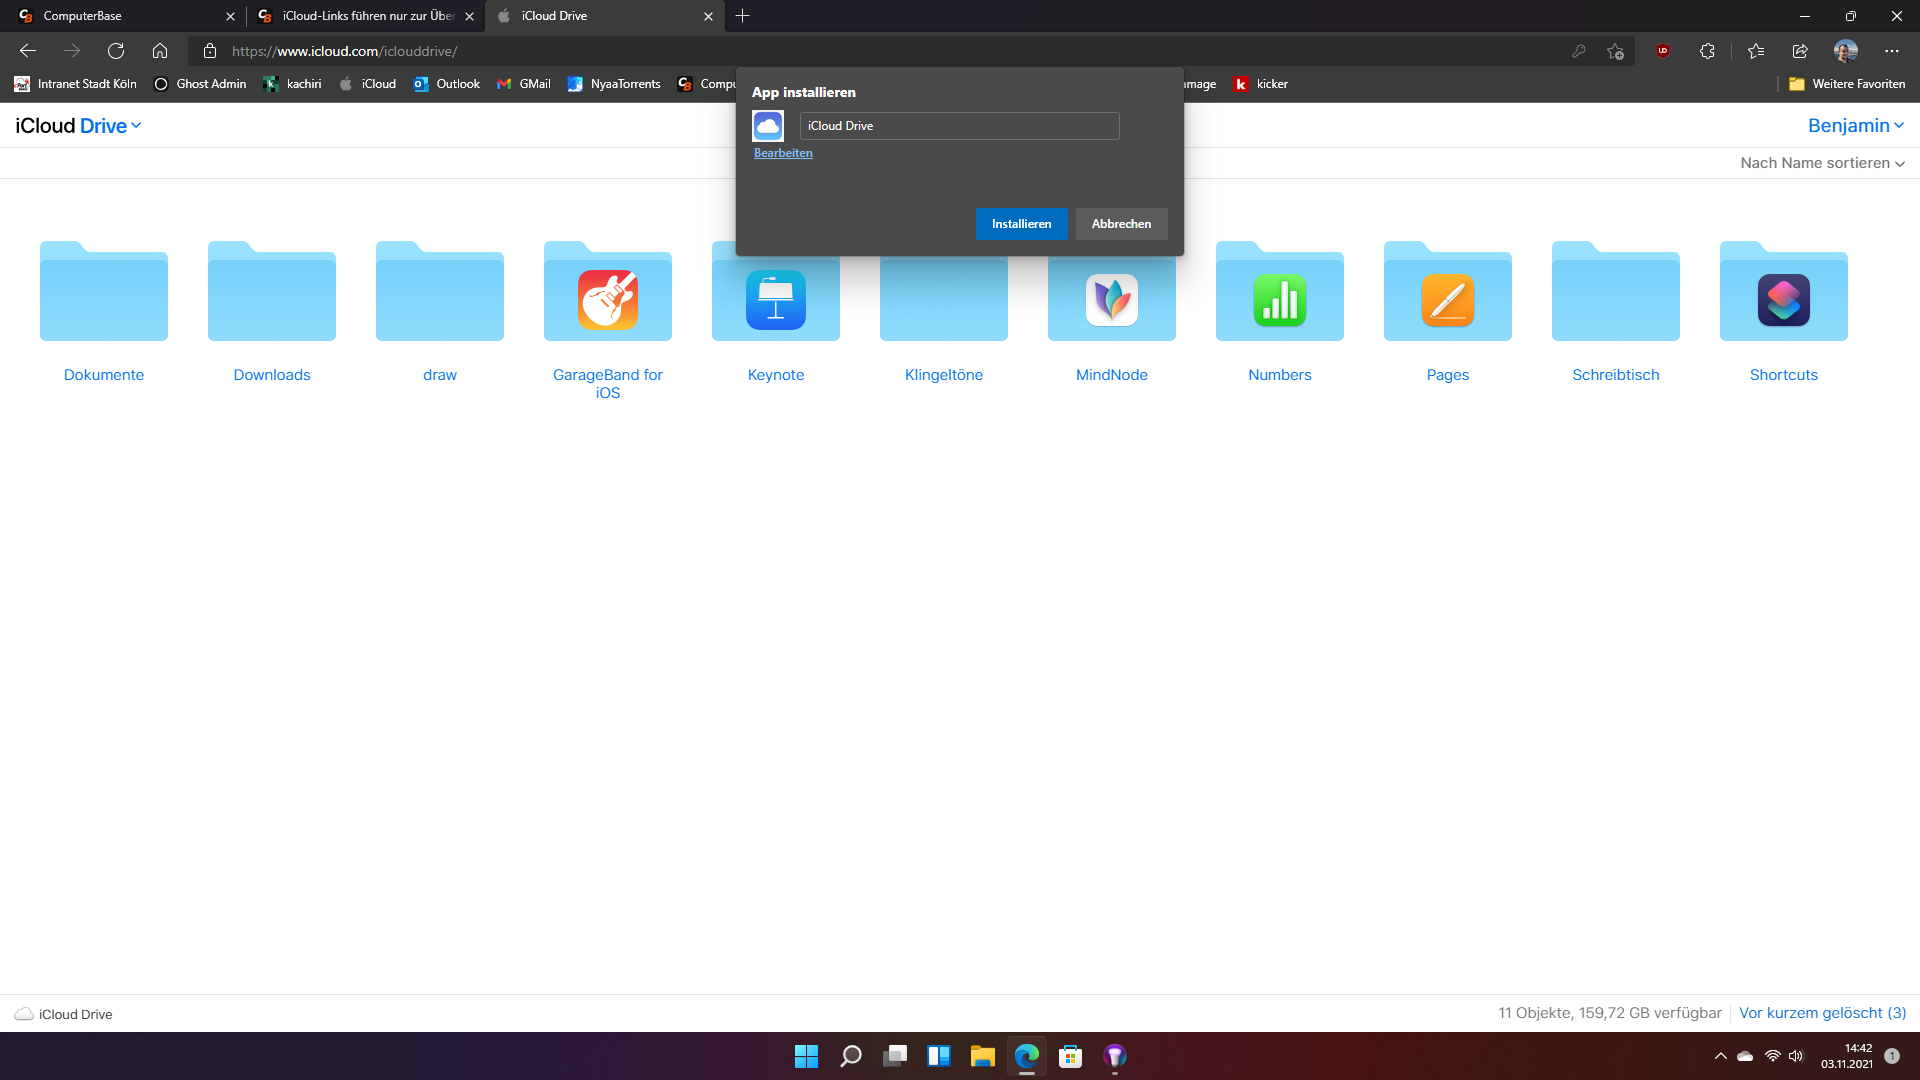Switch to the ComputerBase tab
The height and width of the screenshot is (1080, 1920).
click(120, 16)
